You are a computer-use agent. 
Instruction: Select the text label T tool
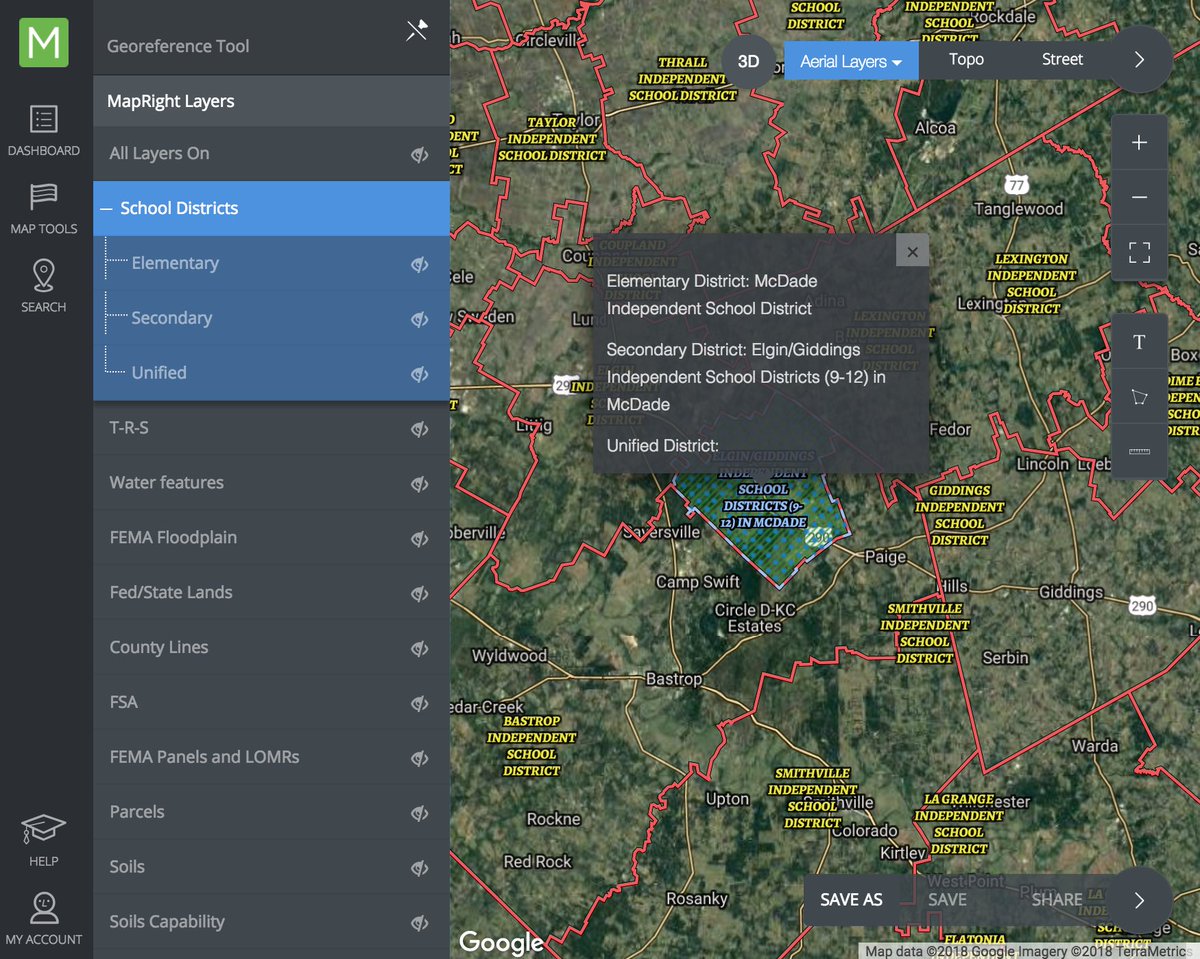tap(1139, 342)
